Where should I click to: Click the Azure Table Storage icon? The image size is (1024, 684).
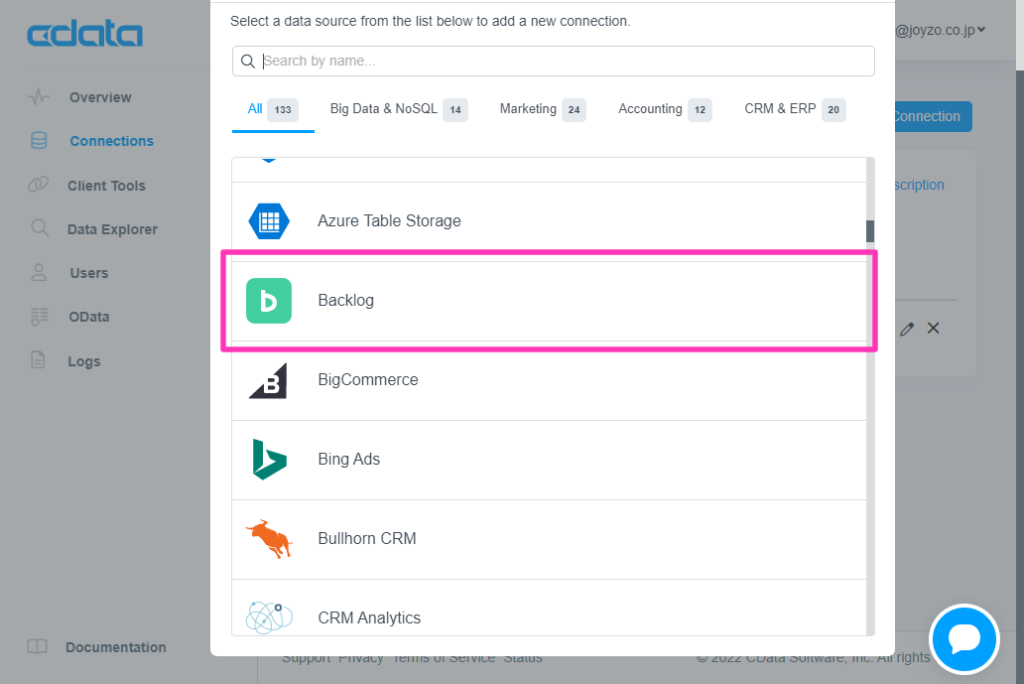pyautogui.click(x=269, y=221)
